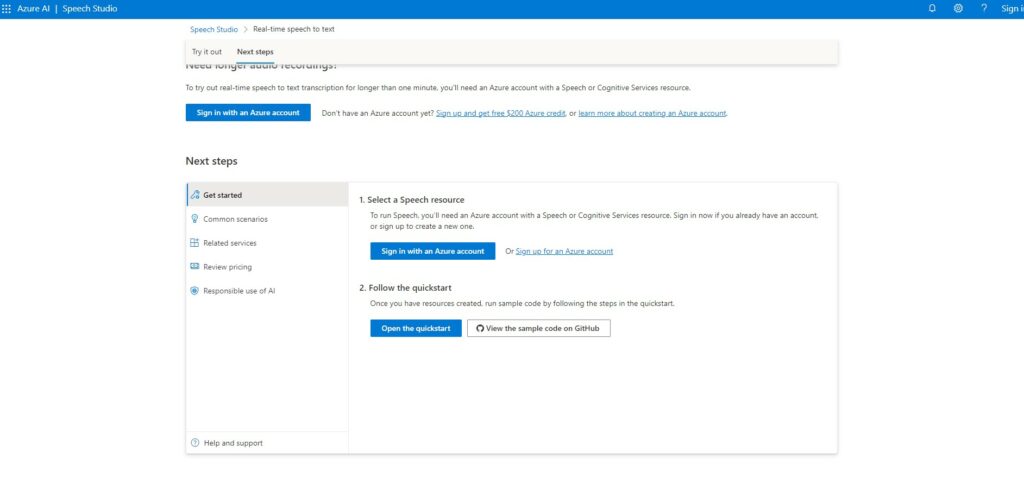The image size is (1024, 501).
Task: Switch to the Try it out tab
Action: coord(206,52)
